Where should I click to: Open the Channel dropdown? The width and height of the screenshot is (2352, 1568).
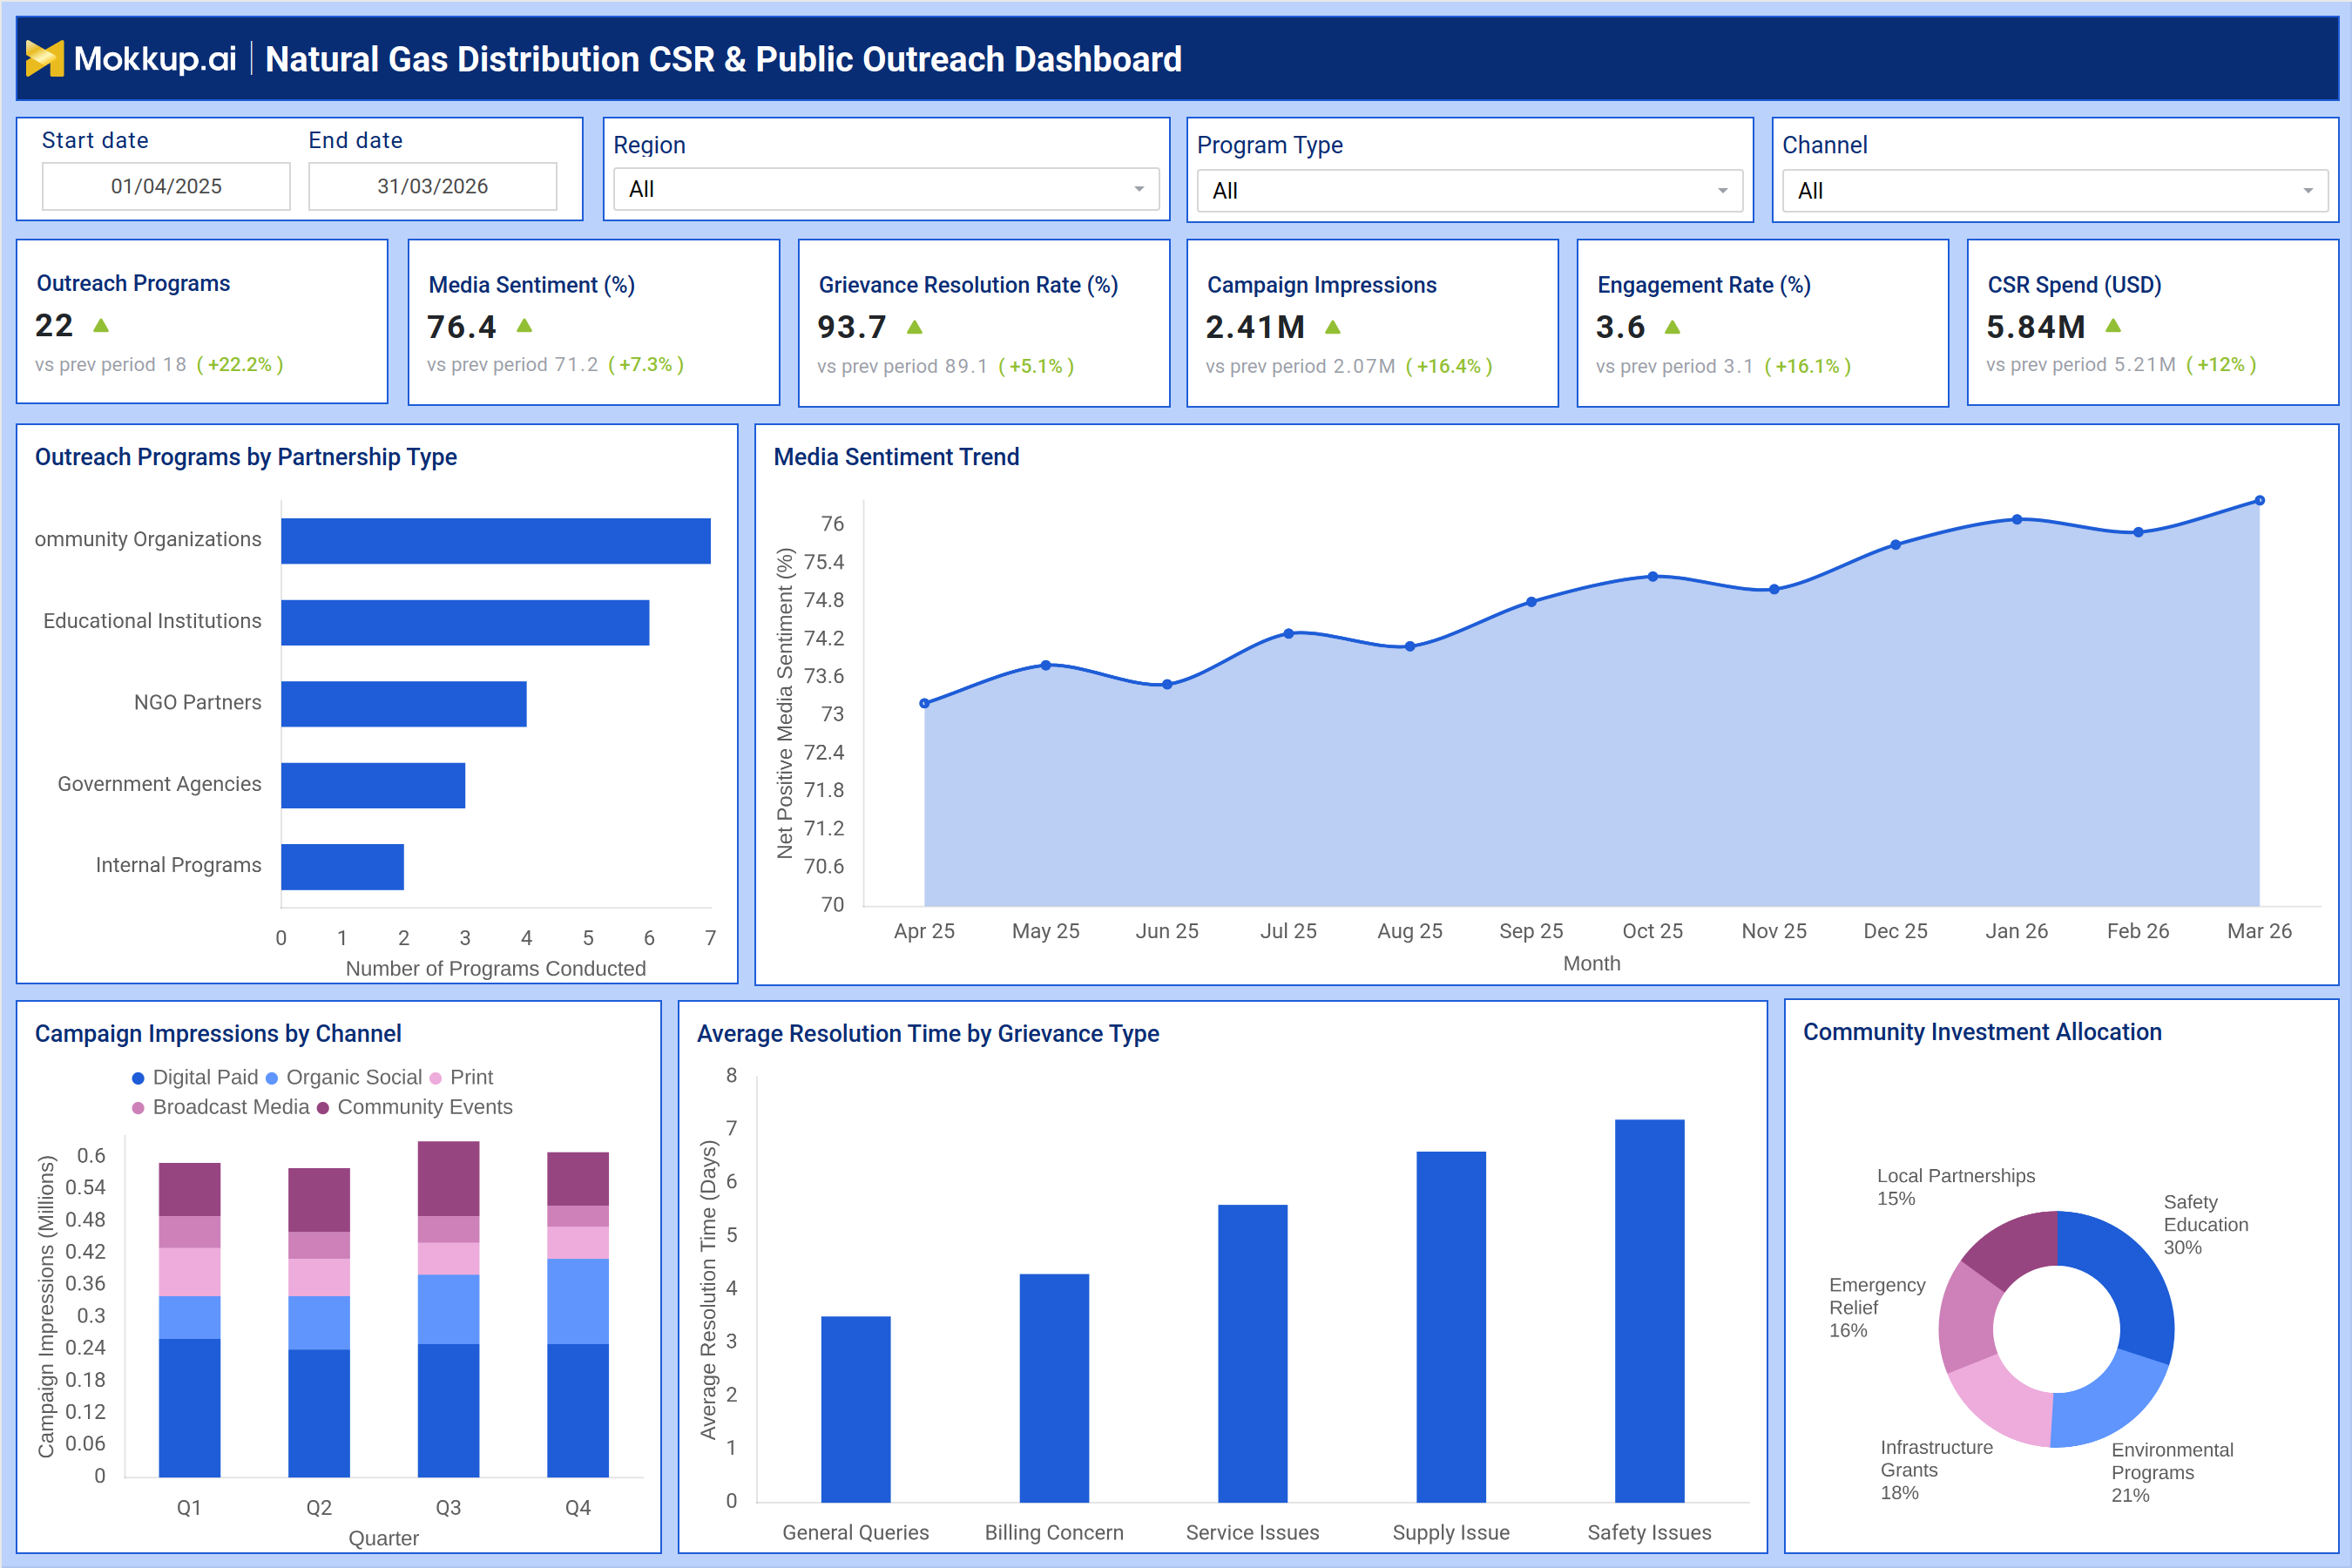coord(2055,190)
